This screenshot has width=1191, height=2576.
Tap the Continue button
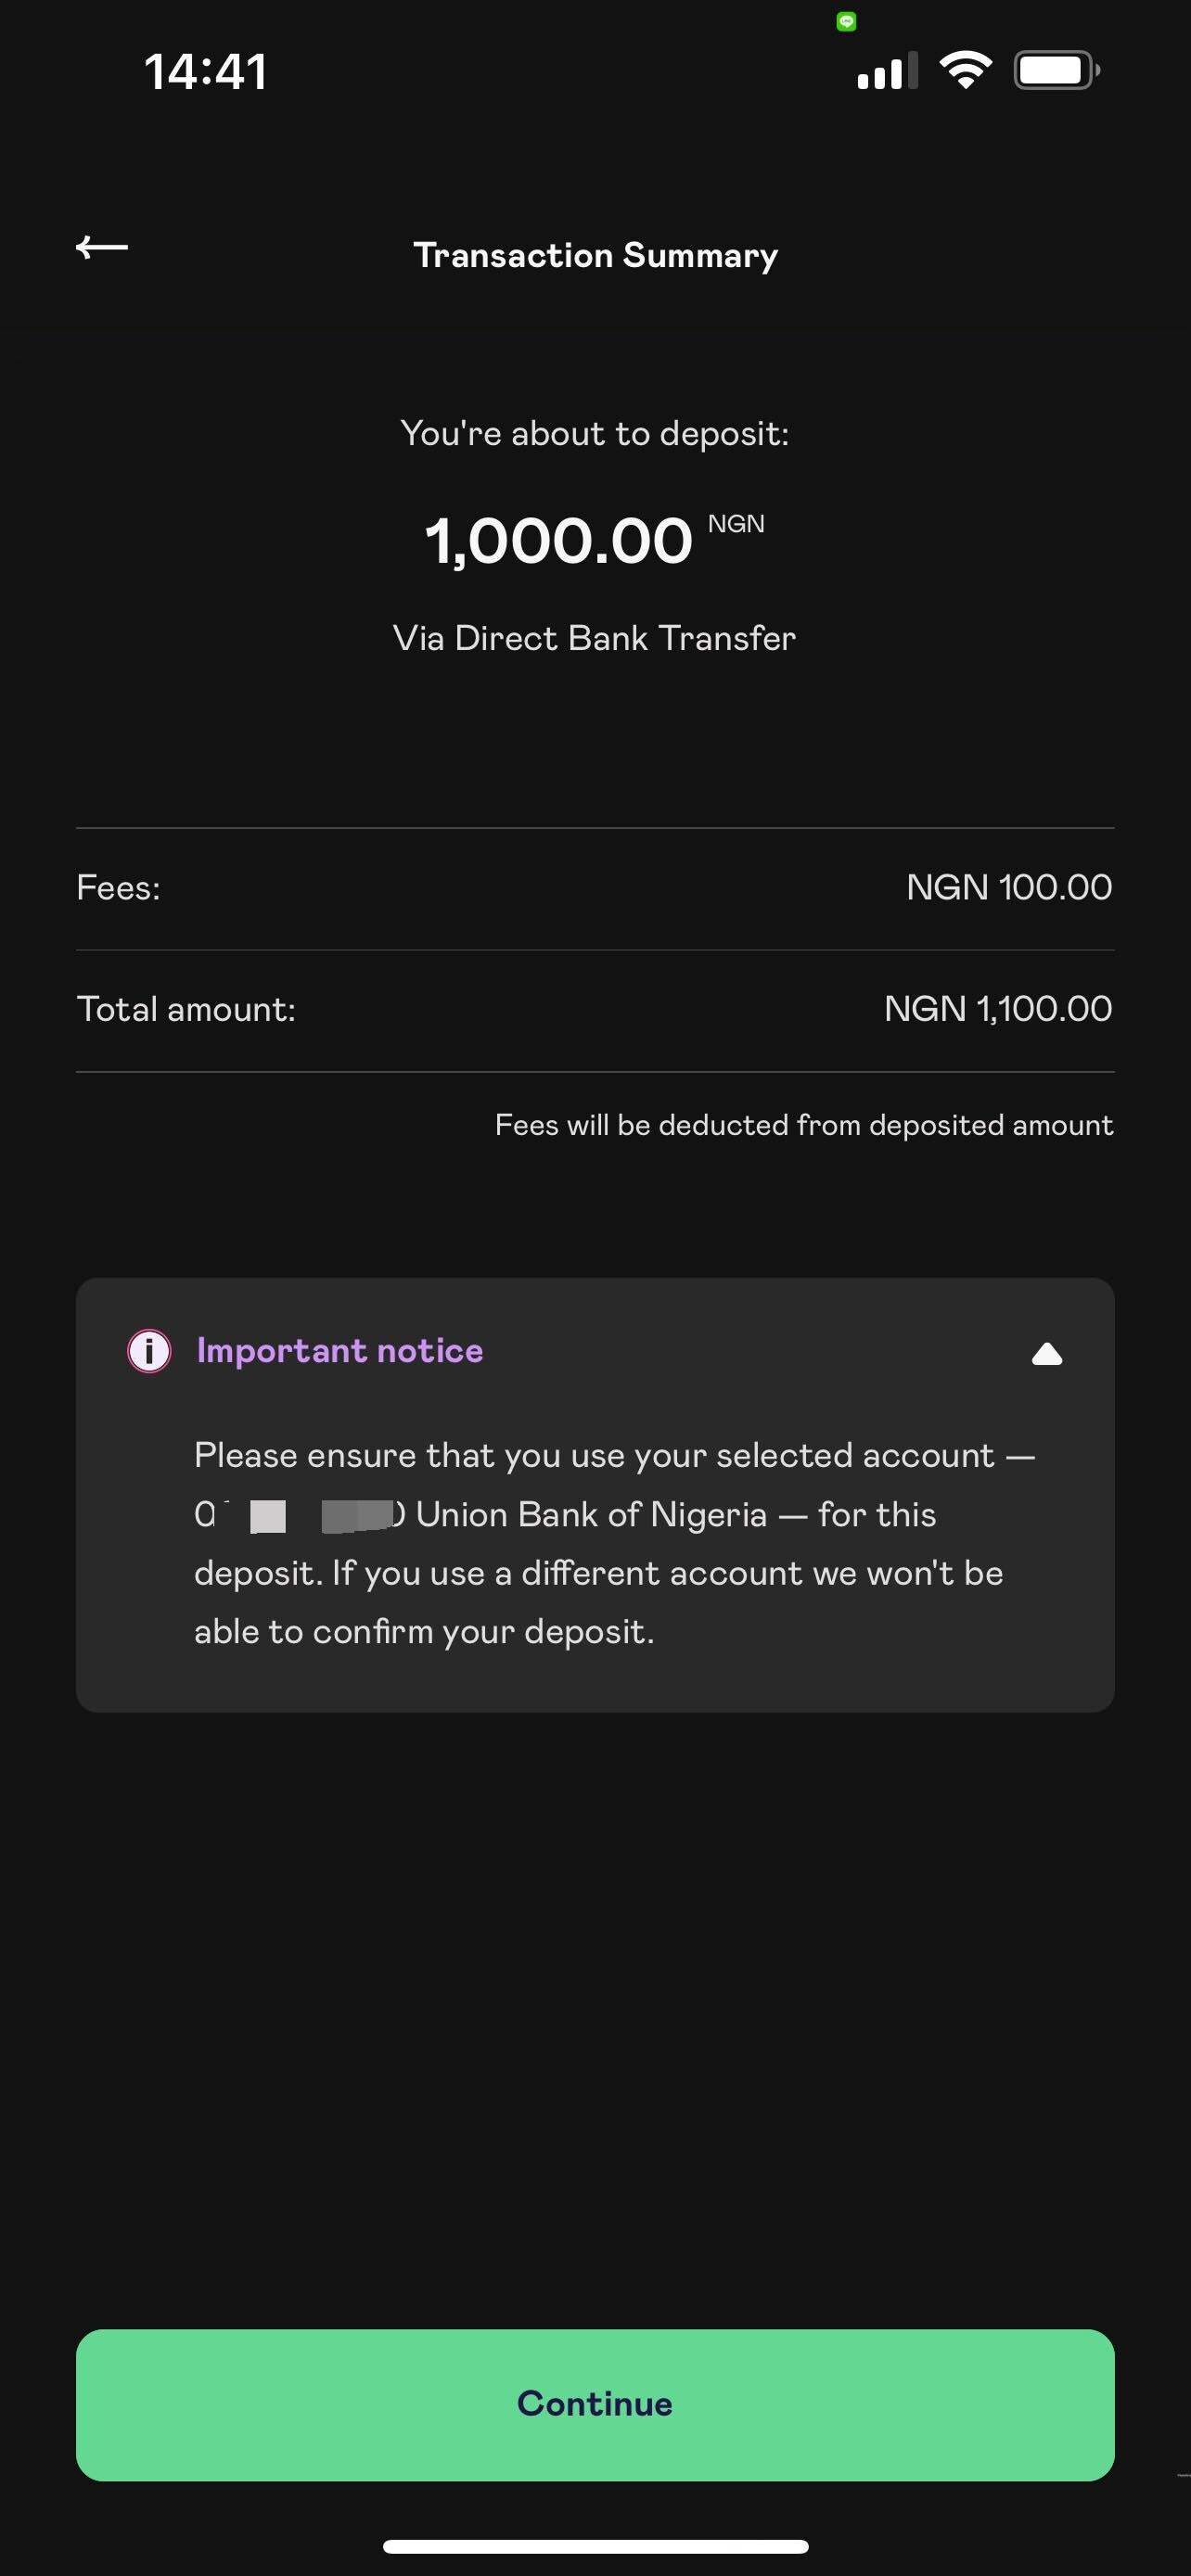click(x=595, y=2404)
